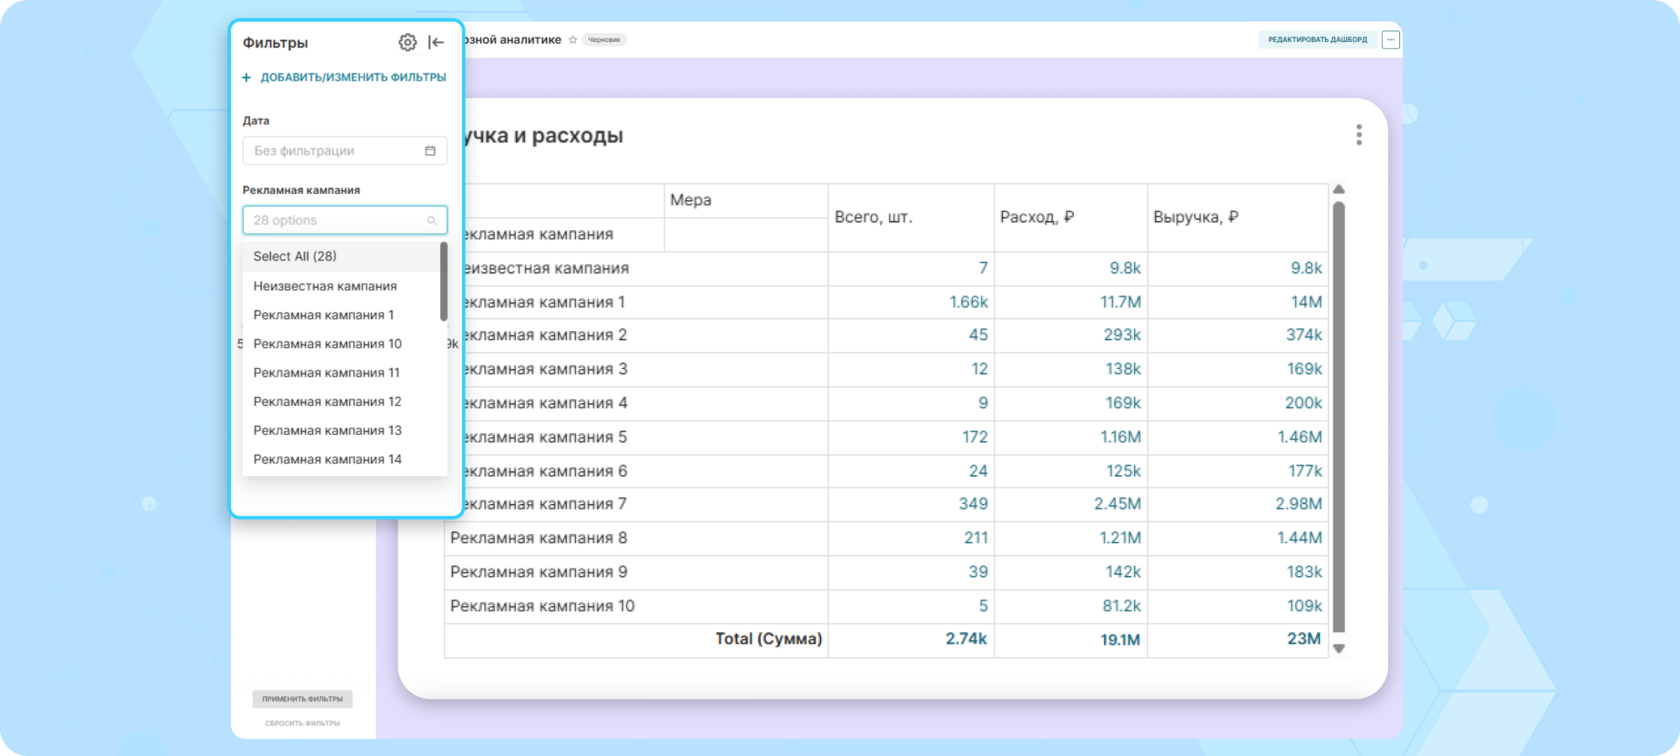Click revenue value 374k

tap(1304, 335)
